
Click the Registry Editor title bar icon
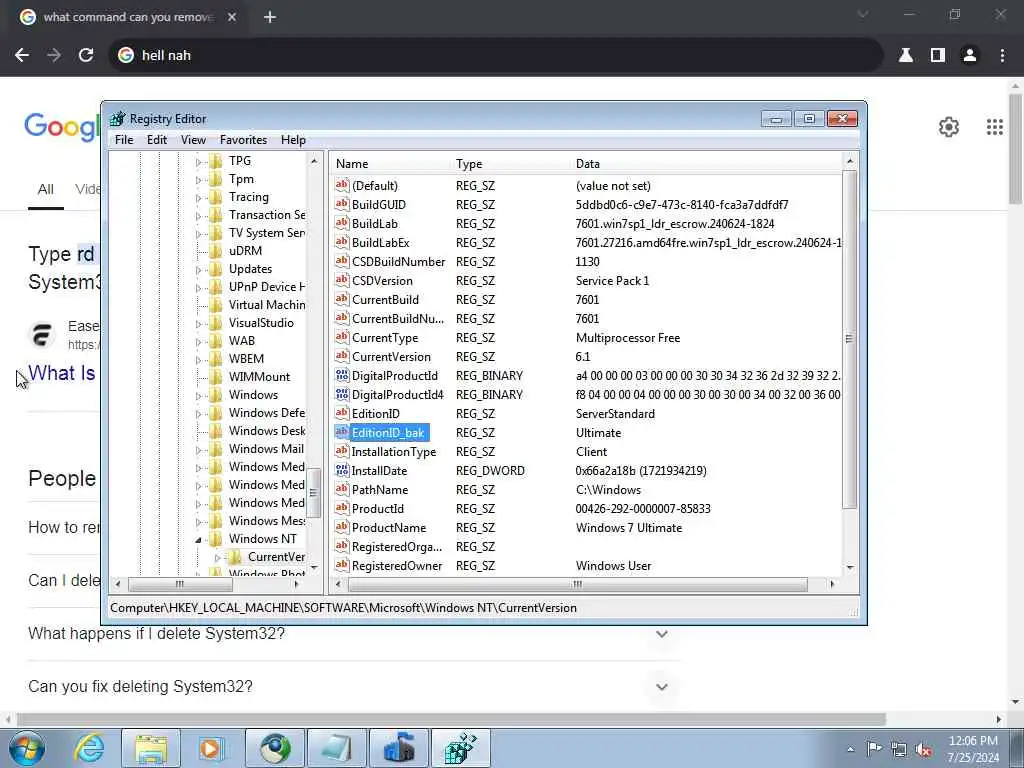click(118, 119)
